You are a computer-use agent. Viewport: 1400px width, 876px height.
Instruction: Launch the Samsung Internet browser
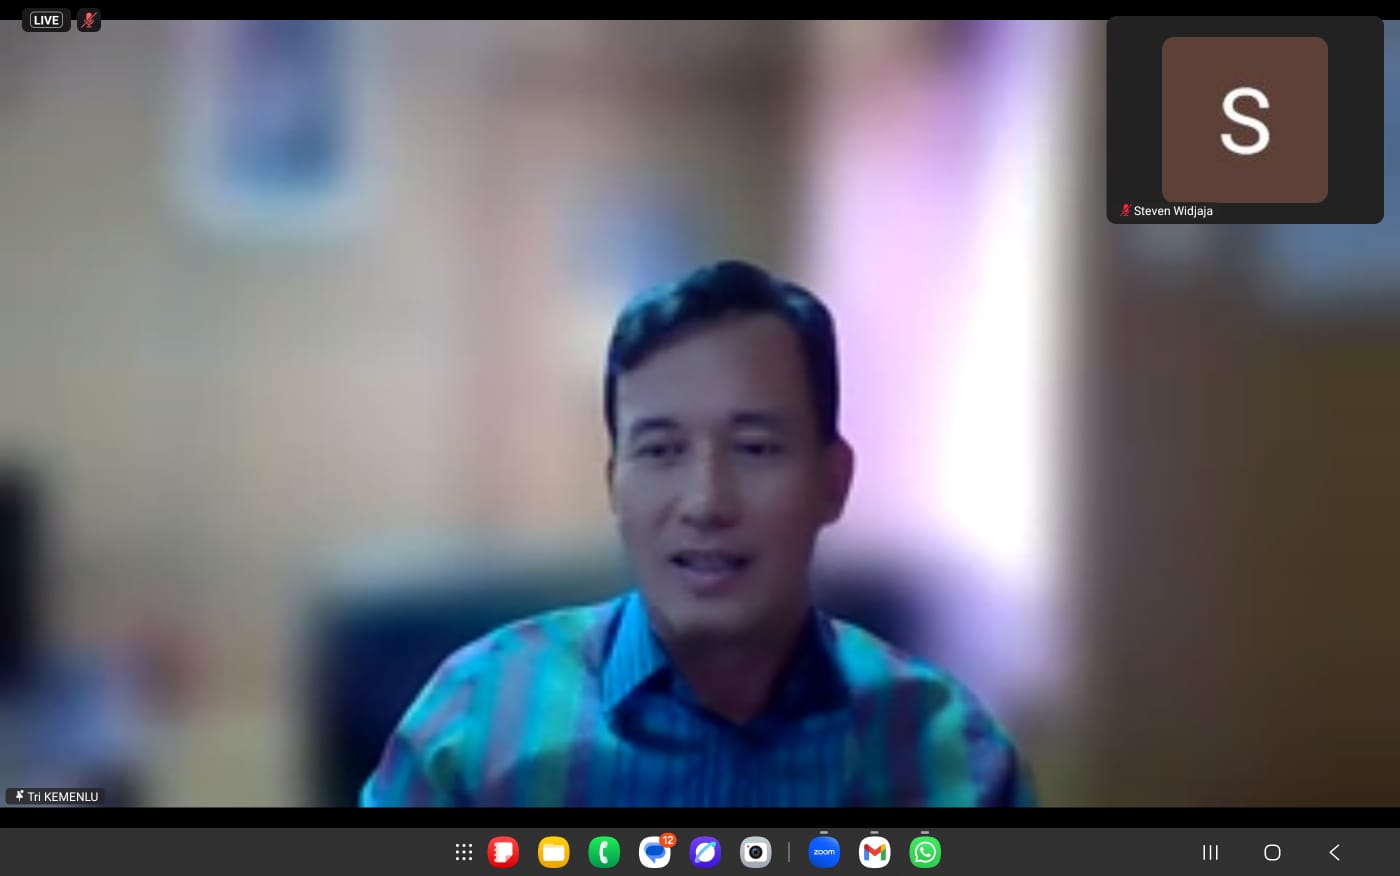[705, 852]
